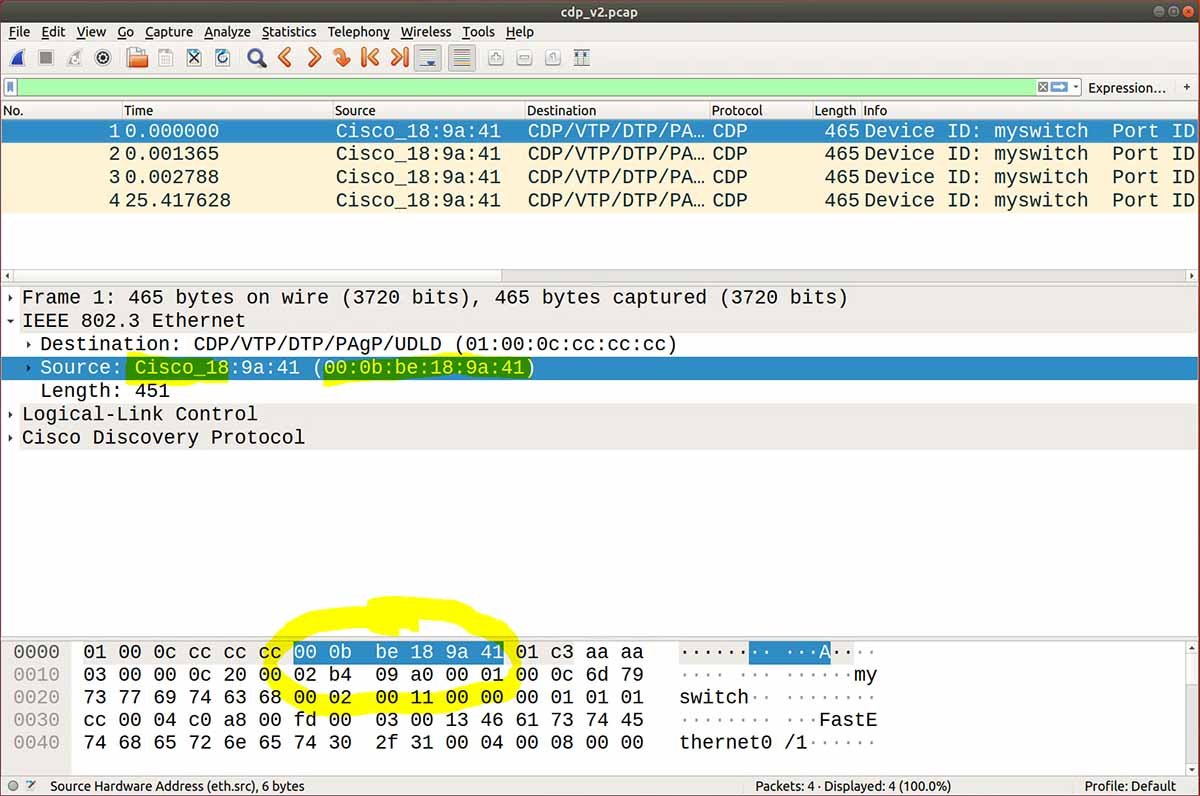Jump to the last packet
Image resolution: width=1200 pixels, height=796 pixels.
(x=397, y=57)
